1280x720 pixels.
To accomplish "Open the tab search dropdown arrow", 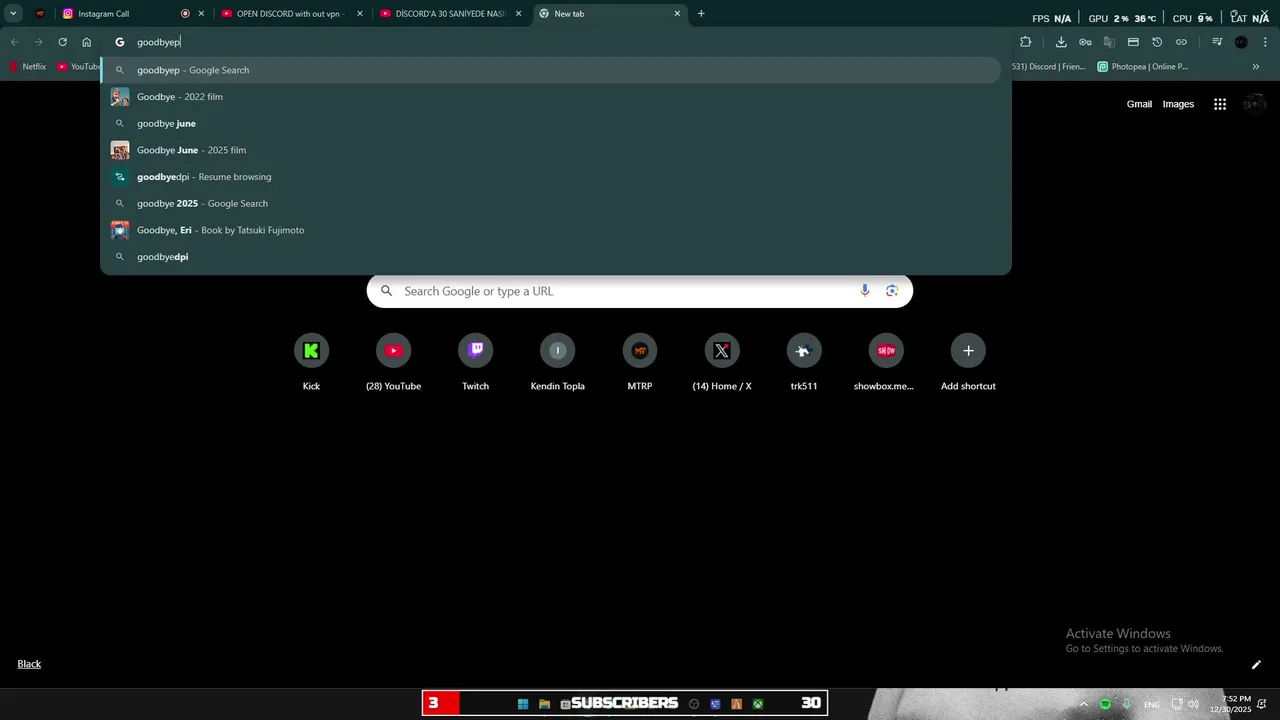I will 13,14.
